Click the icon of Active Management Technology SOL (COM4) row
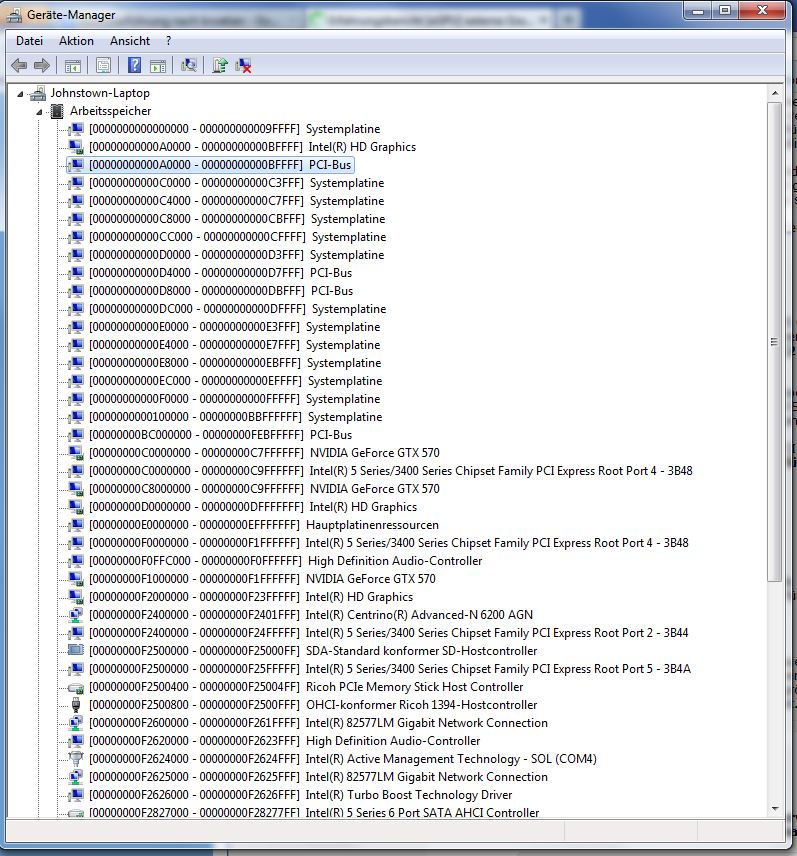Viewport: 797px width, 856px height. click(x=76, y=759)
